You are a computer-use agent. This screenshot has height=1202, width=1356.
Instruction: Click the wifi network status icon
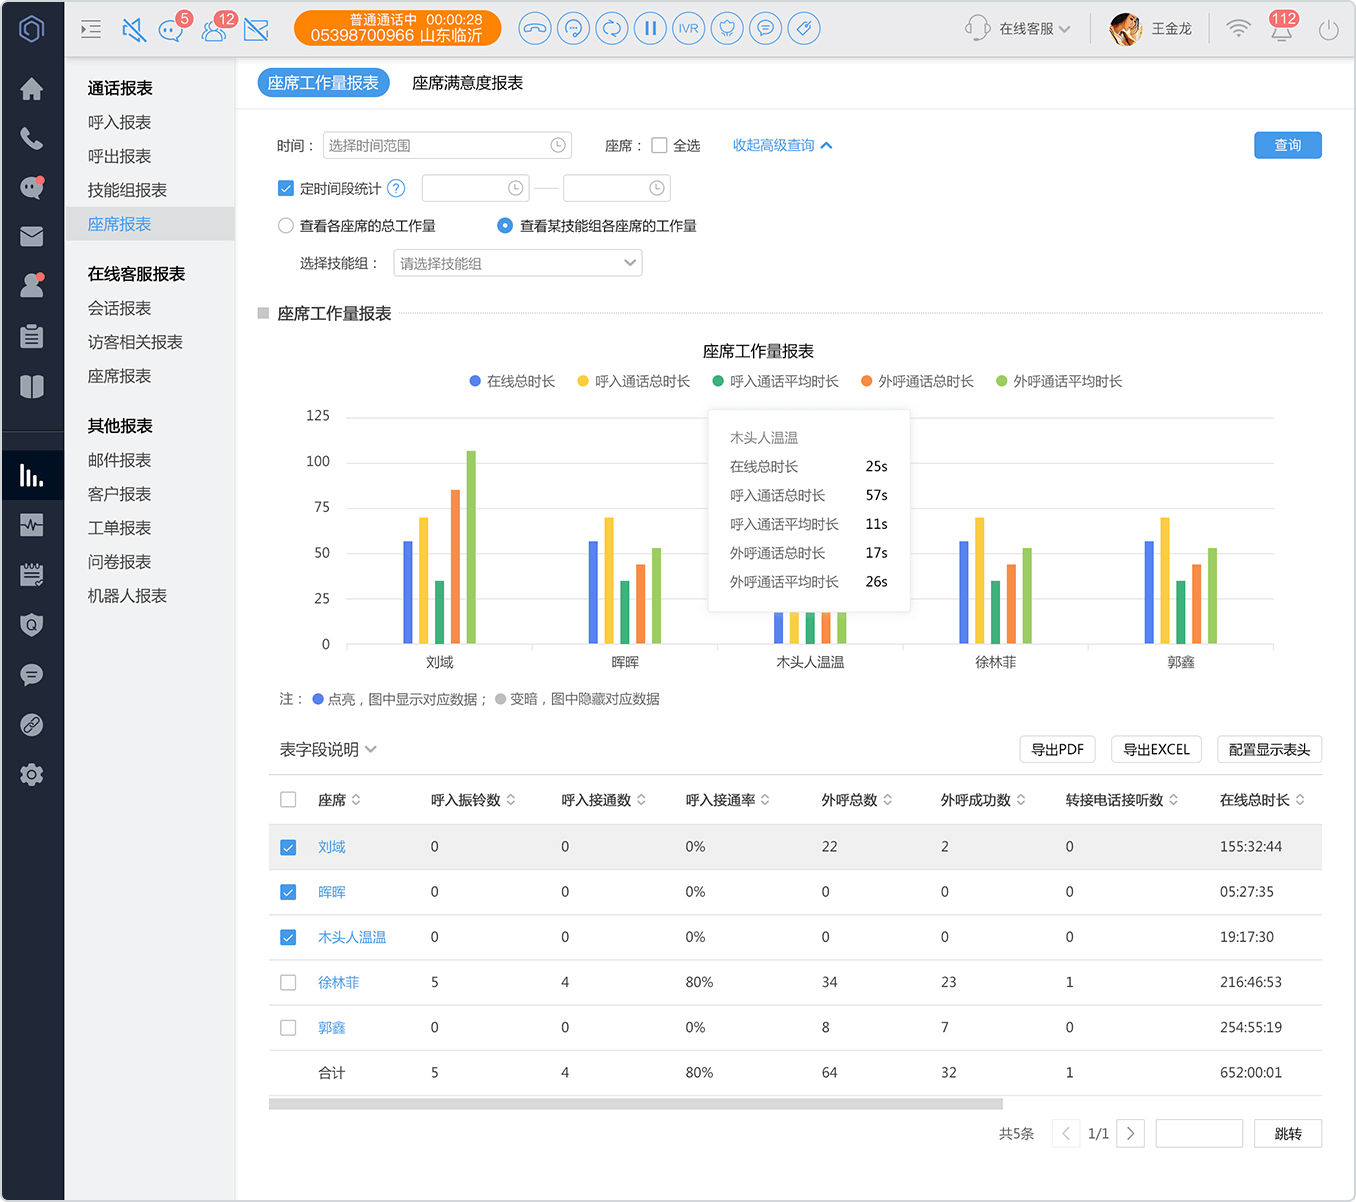pyautogui.click(x=1238, y=29)
